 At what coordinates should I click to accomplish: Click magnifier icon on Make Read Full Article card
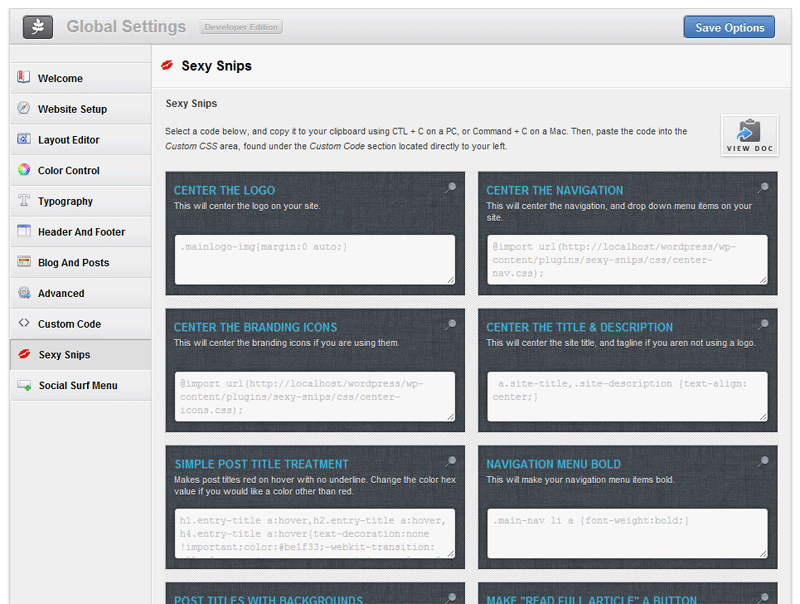[x=763, y=597]
